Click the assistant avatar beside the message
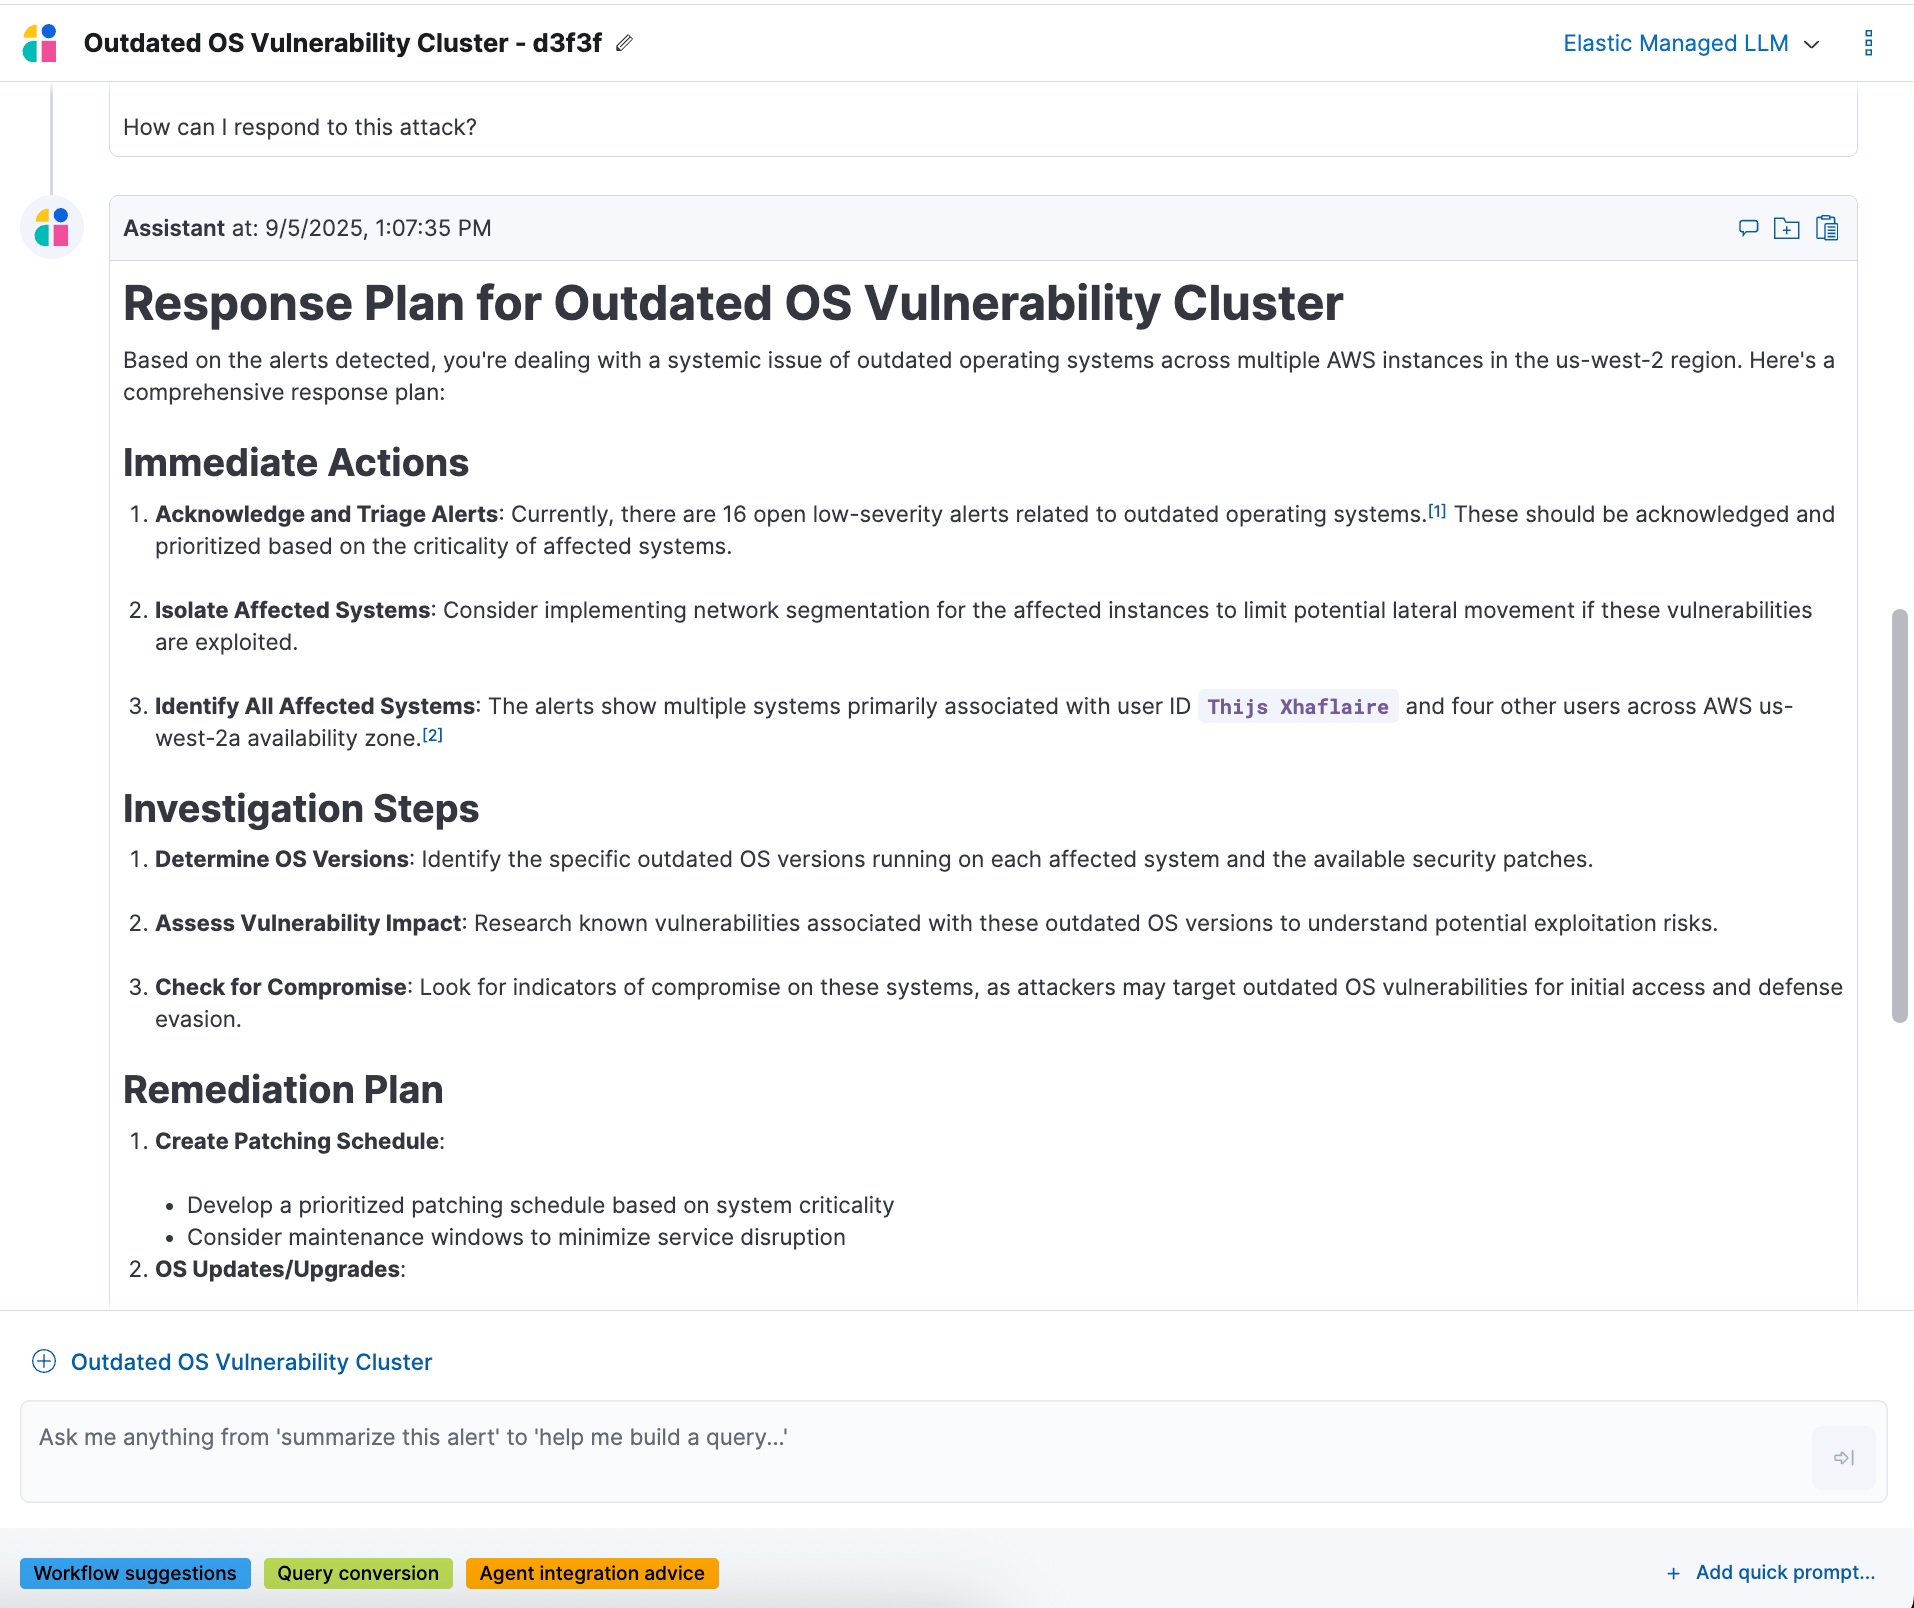The width and height of the screenshot is (1914, 1608). [x=51, y=227]
